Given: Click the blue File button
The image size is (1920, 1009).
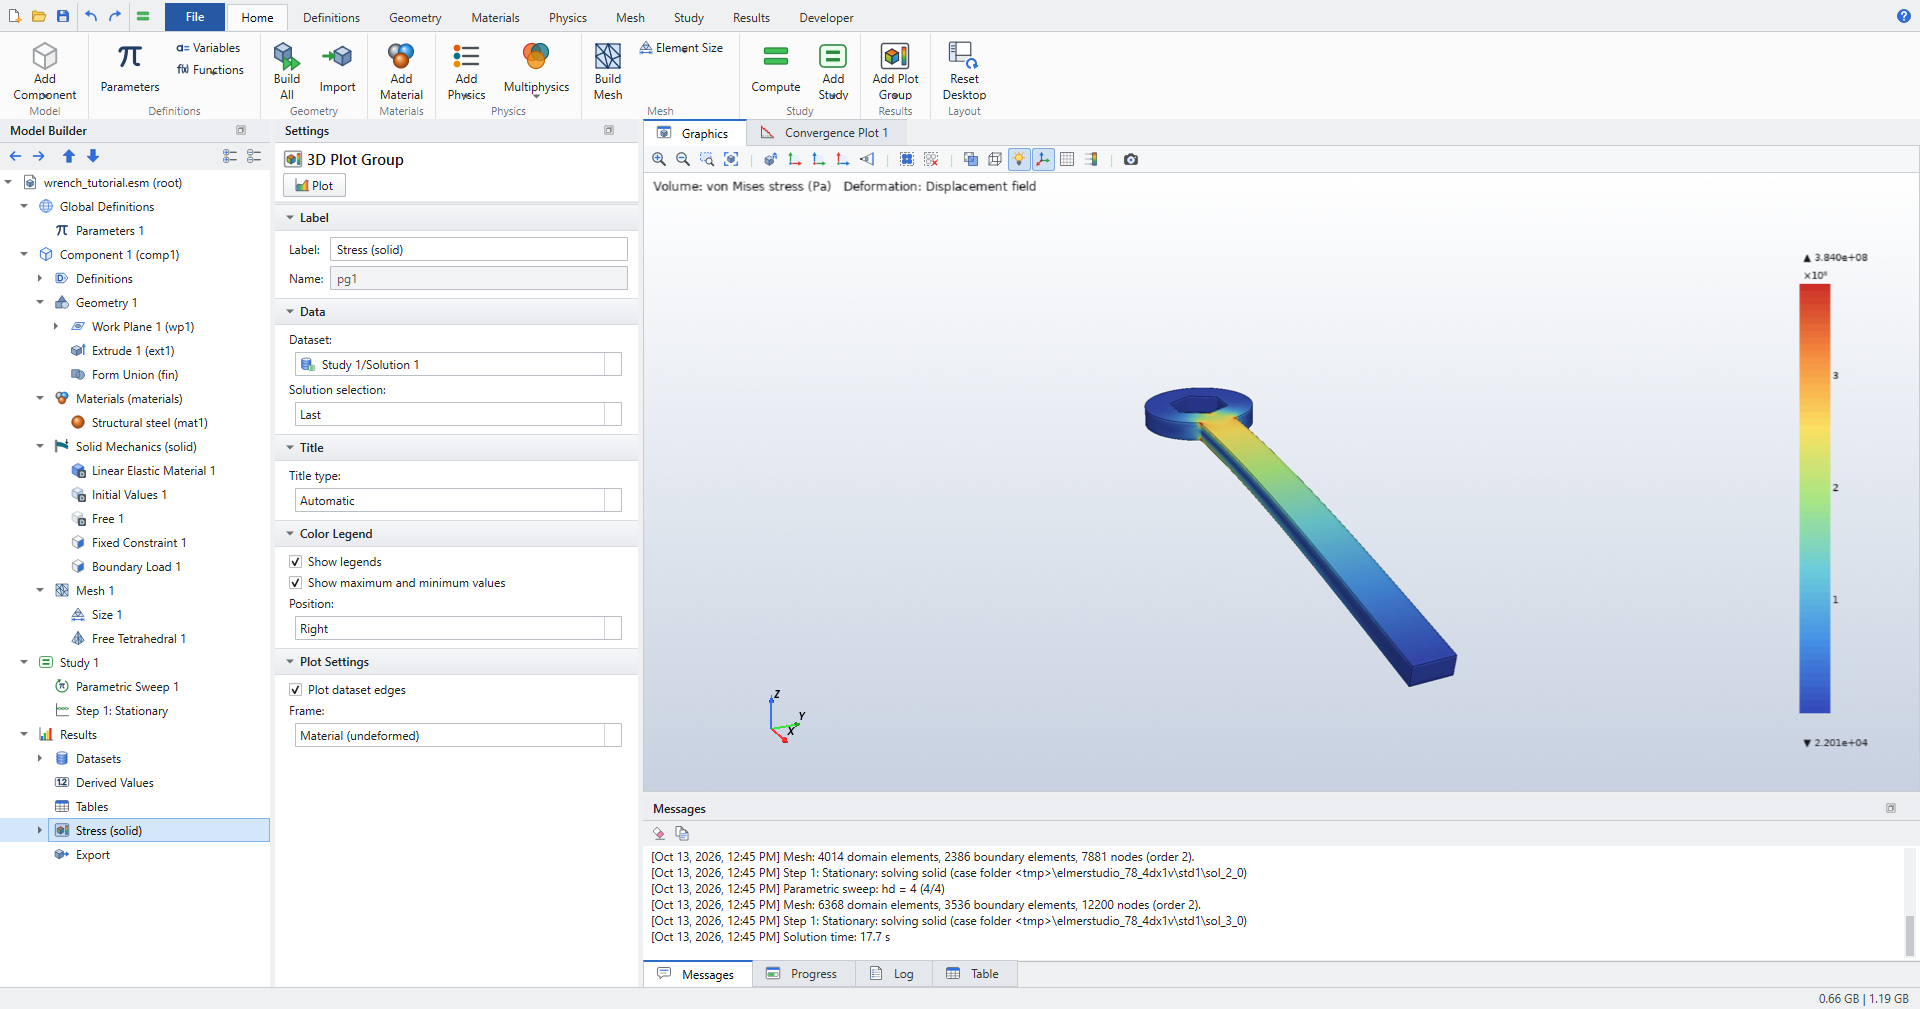Looking at the screenshot, I should pos(195,17).
